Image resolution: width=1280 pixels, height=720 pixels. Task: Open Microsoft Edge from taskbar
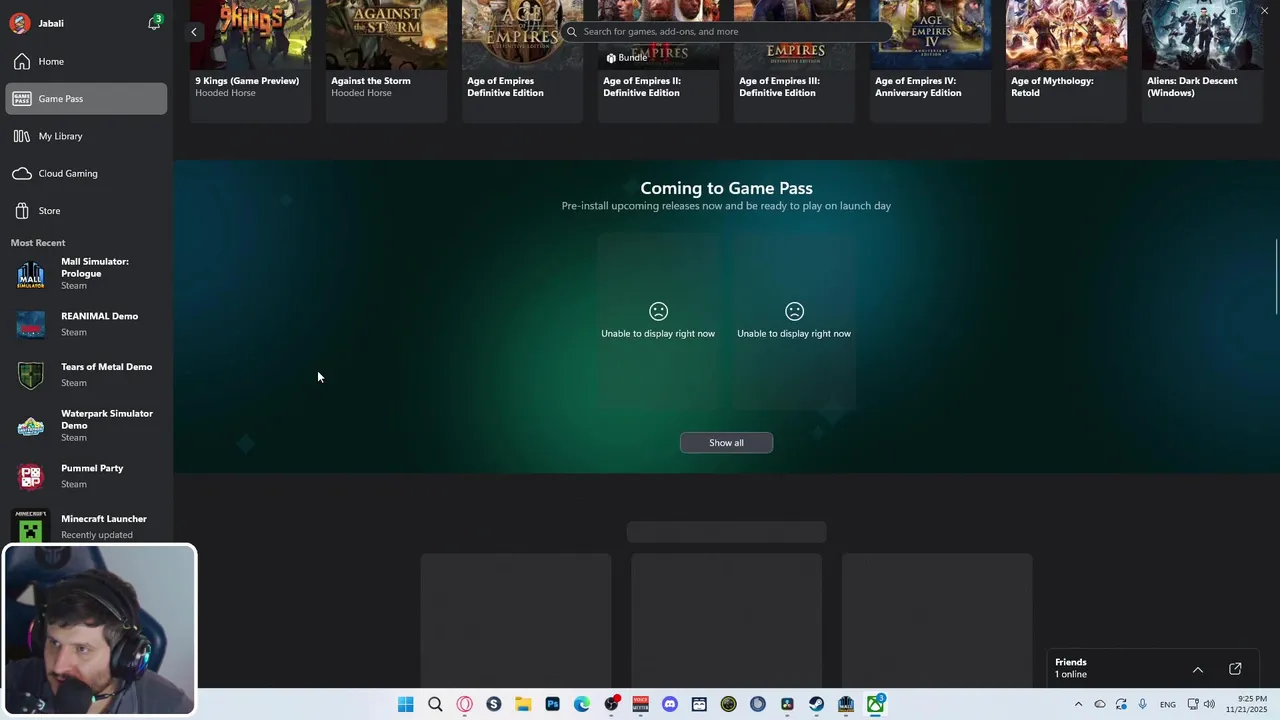[582, 704]
